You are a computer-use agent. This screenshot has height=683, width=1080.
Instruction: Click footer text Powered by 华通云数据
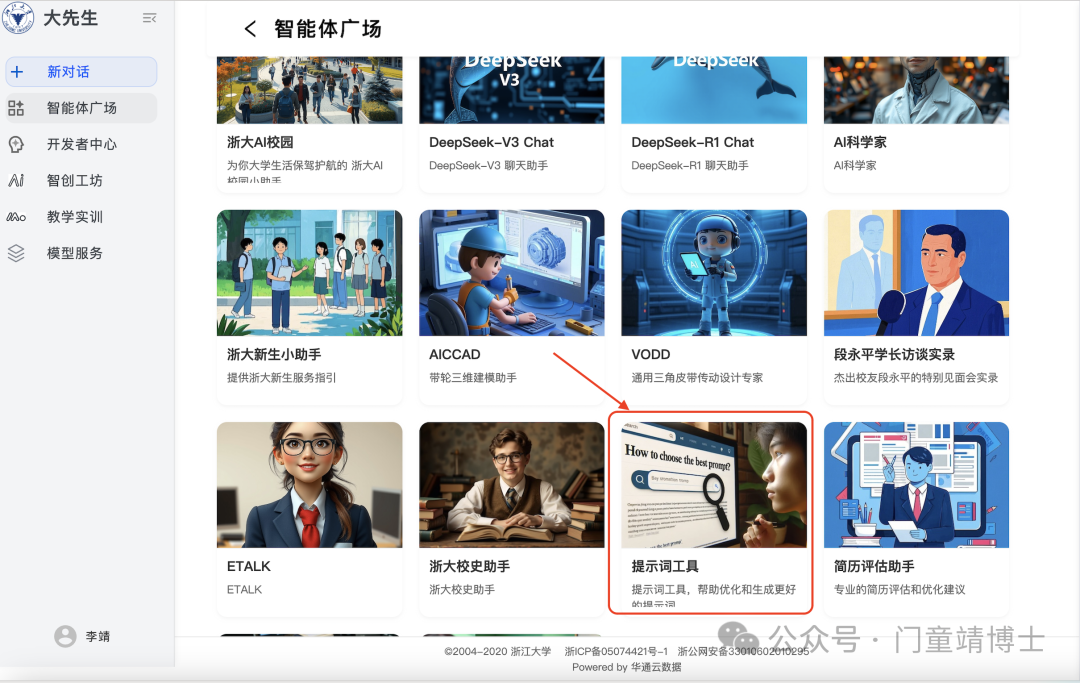click(x=627, y=667)
